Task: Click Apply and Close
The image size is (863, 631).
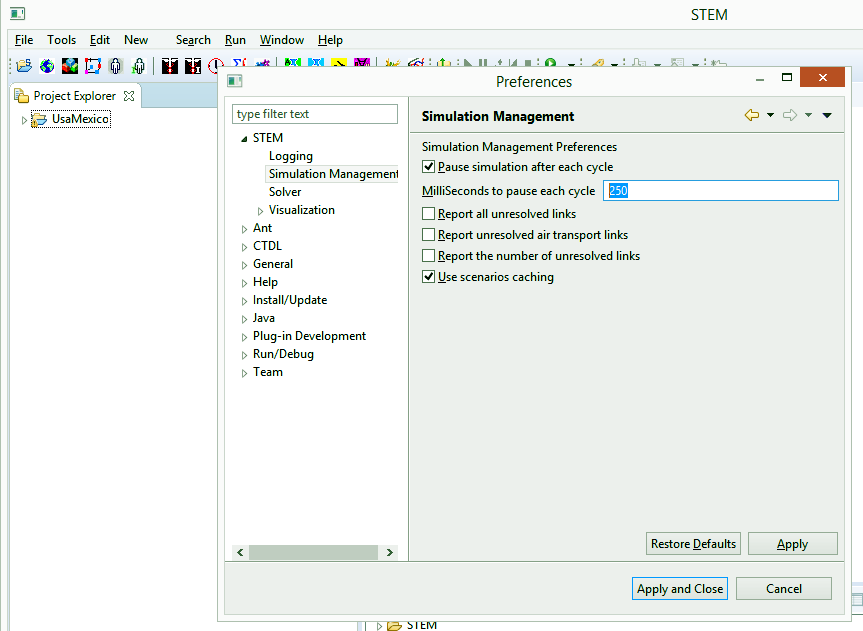Action: click(680, 589)
